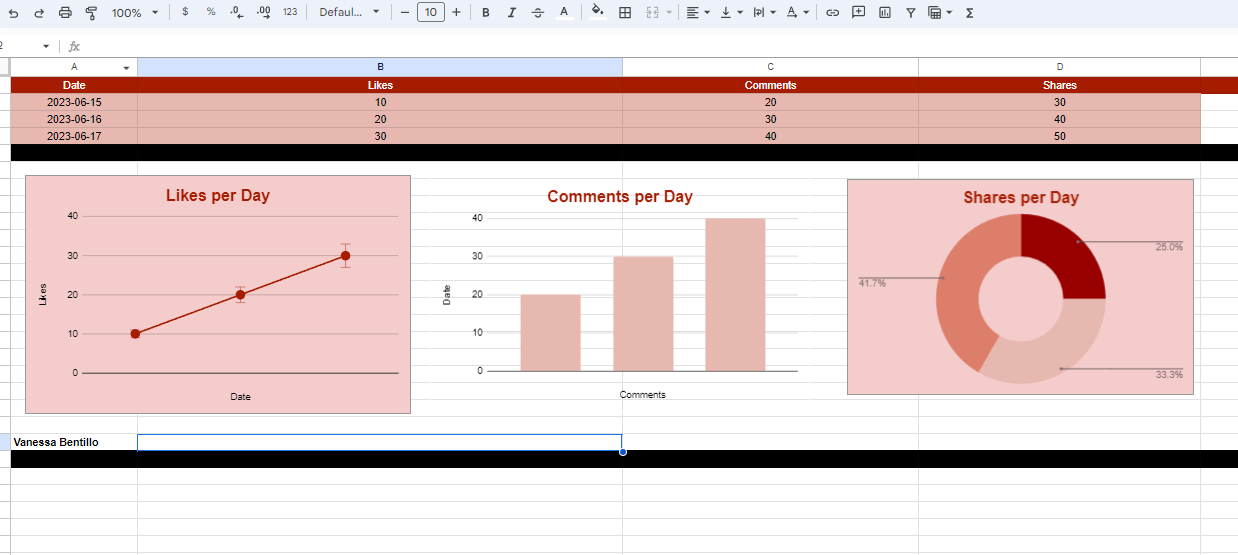
Task: Toggle bold formatting
Action: click(485, 13)
